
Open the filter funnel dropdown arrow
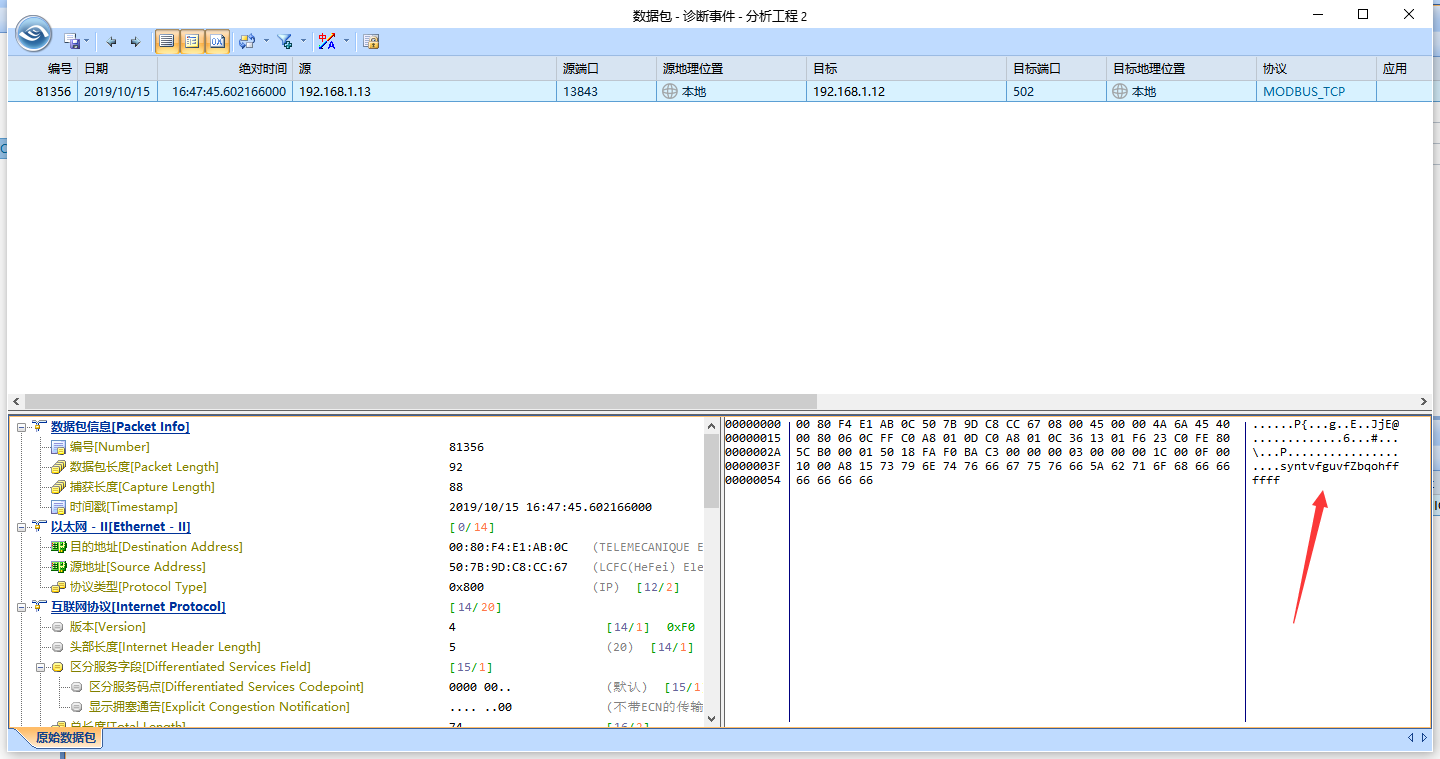tap(302, 41)
